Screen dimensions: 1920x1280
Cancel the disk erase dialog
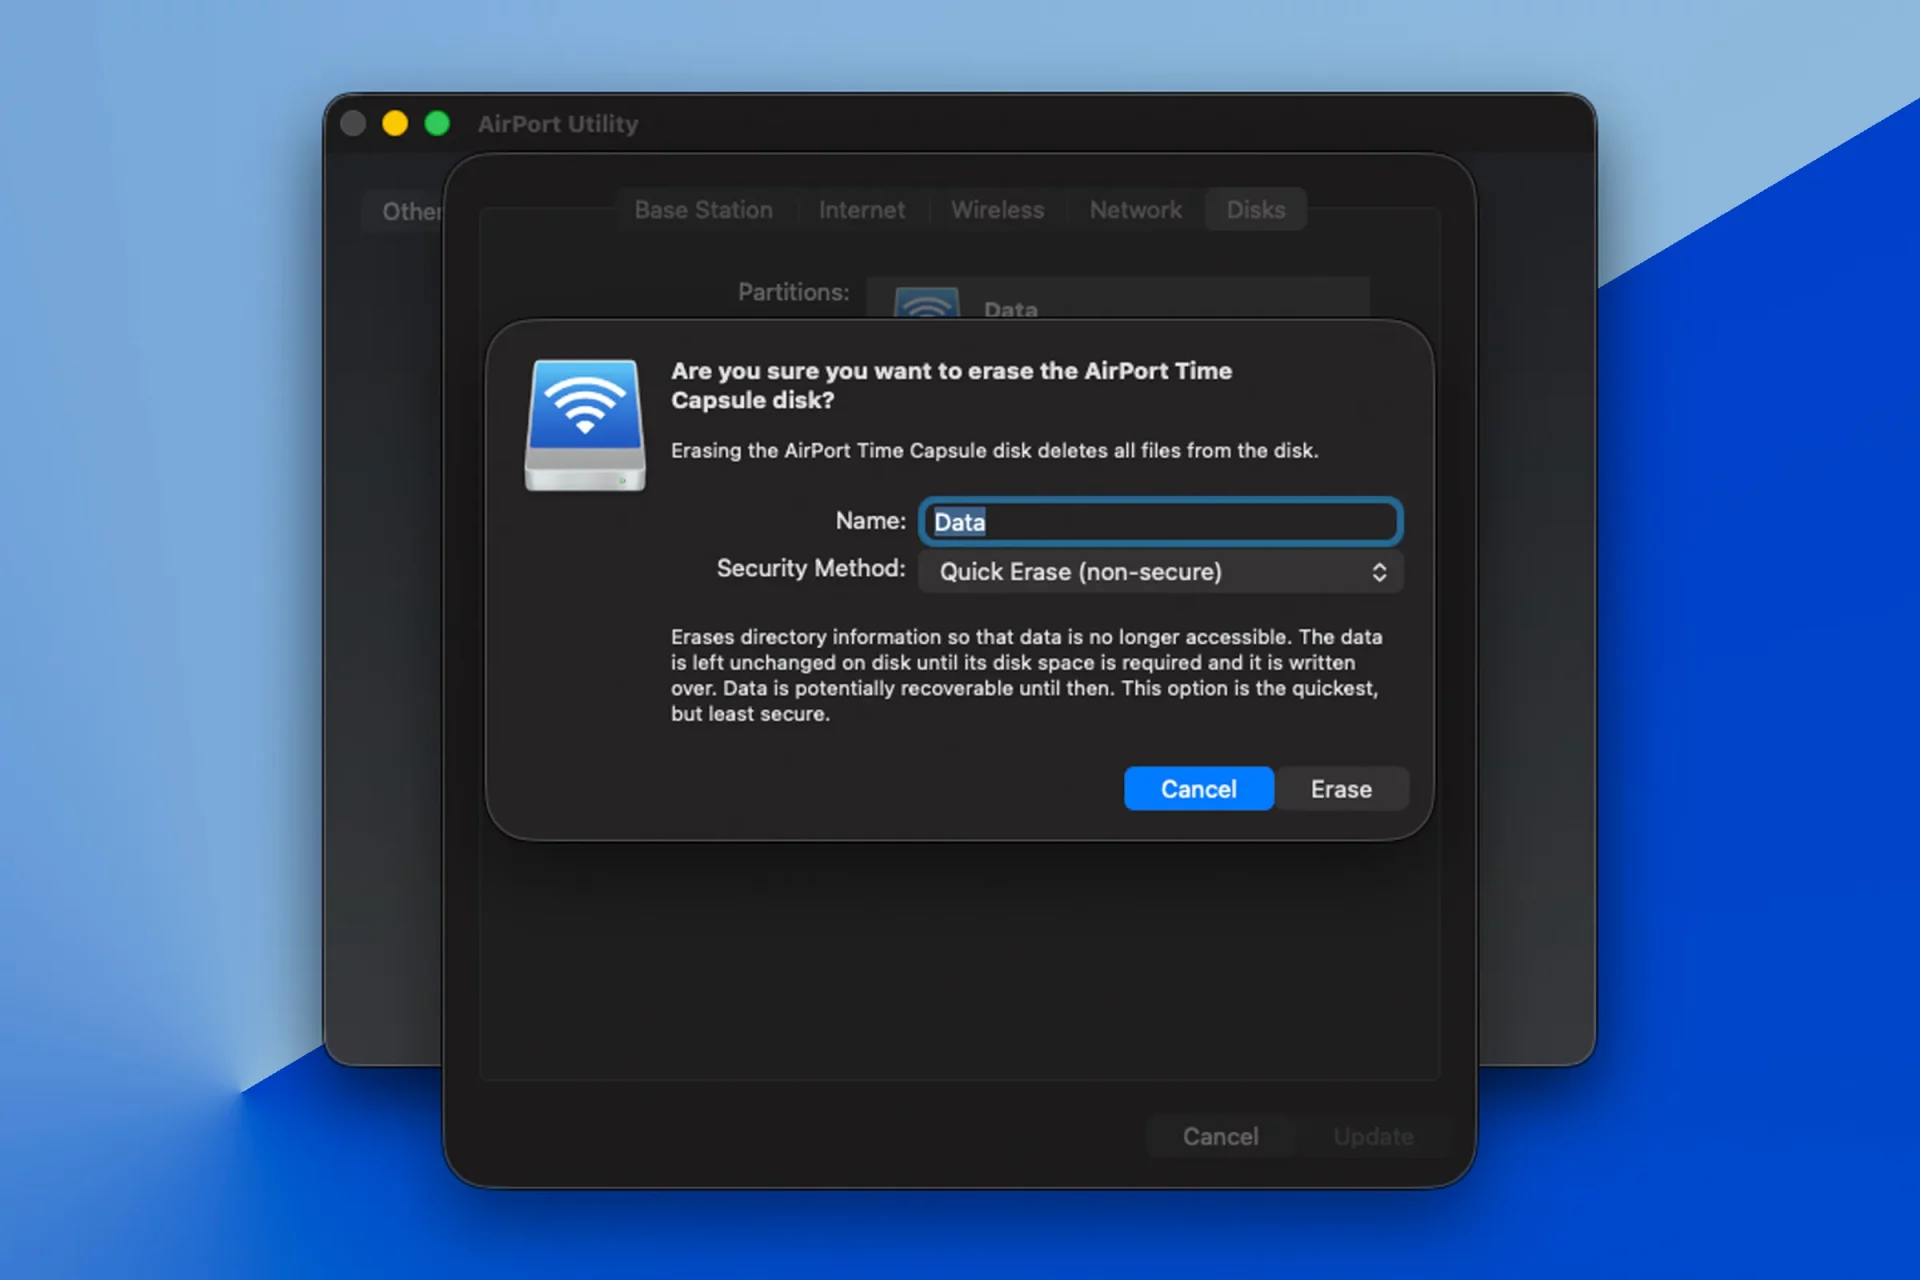1198,788
